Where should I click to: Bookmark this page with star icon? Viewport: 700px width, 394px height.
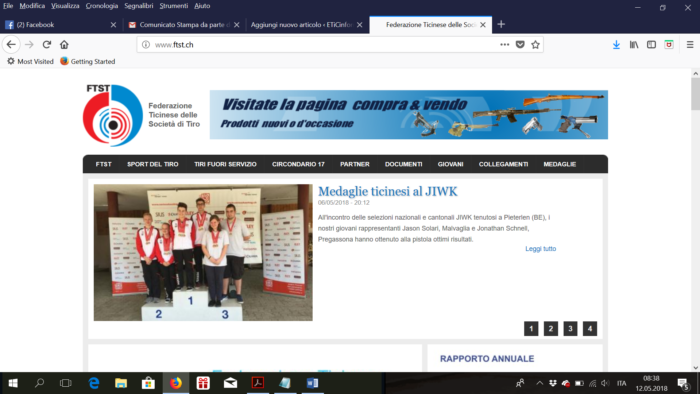click(535, 45)
